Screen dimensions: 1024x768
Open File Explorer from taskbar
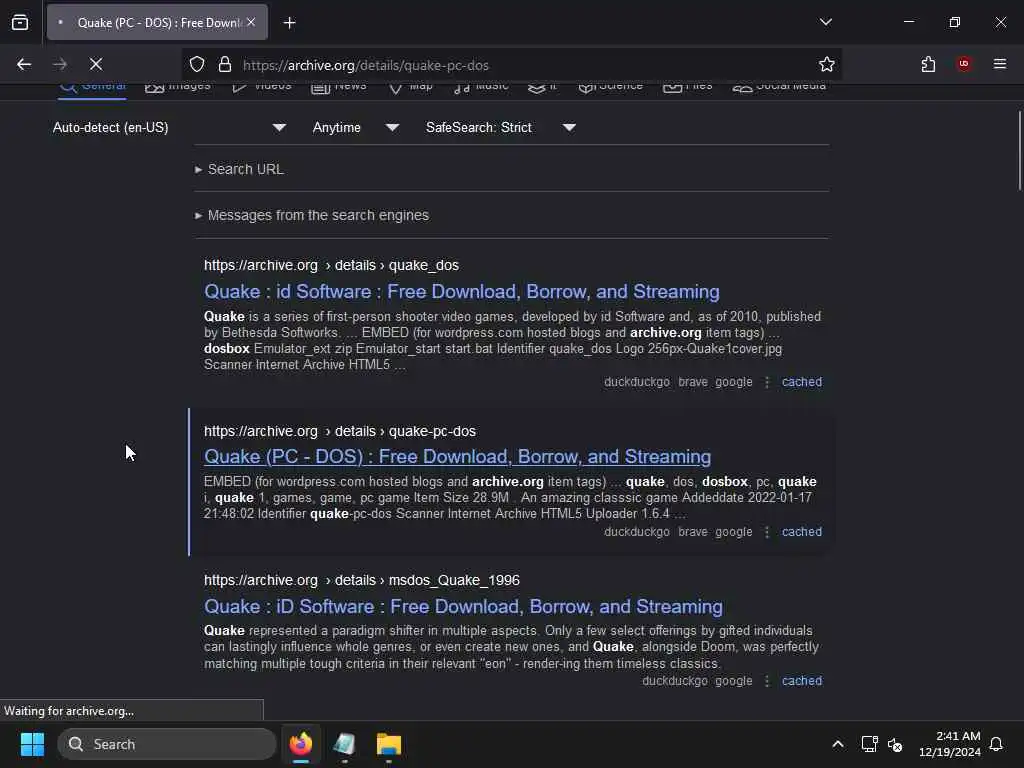pos(389,744)
